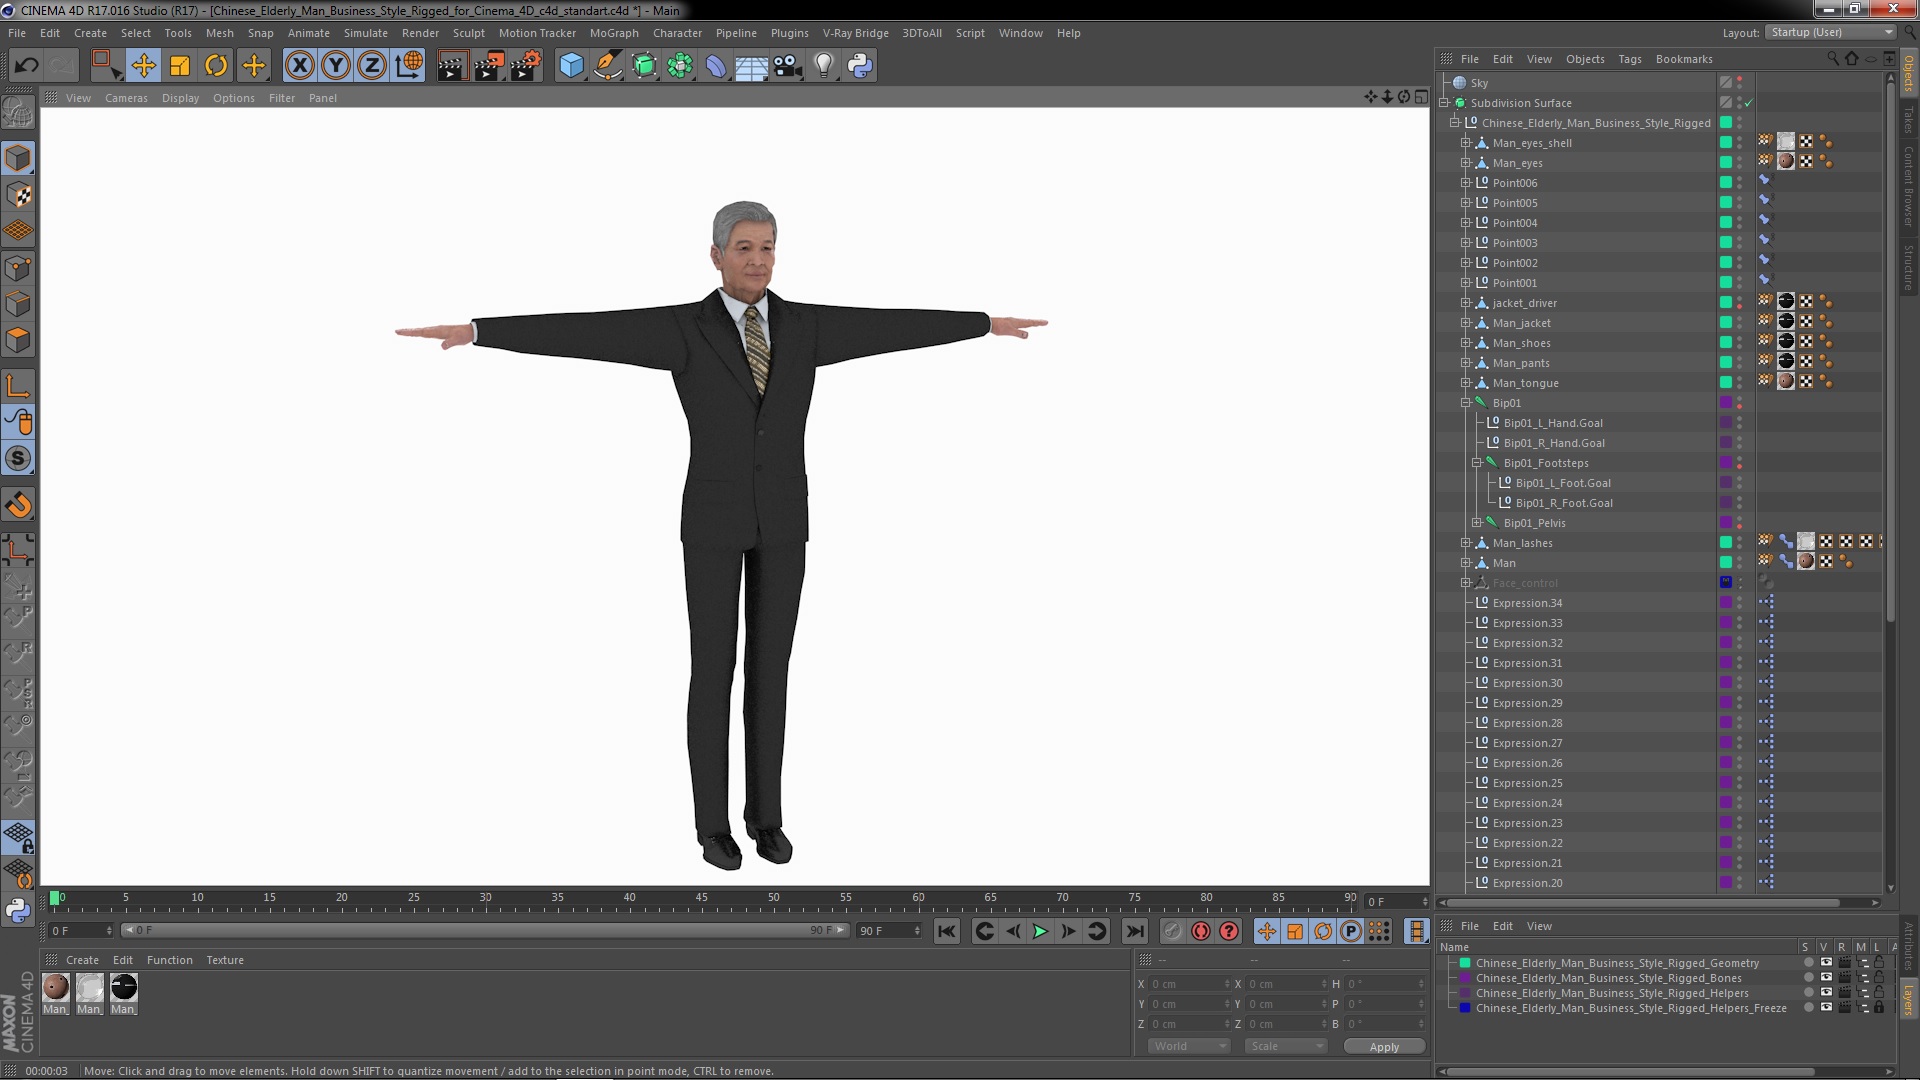
Task: Click the Apply button in coordinates panel
Action: (1383, 1046)
